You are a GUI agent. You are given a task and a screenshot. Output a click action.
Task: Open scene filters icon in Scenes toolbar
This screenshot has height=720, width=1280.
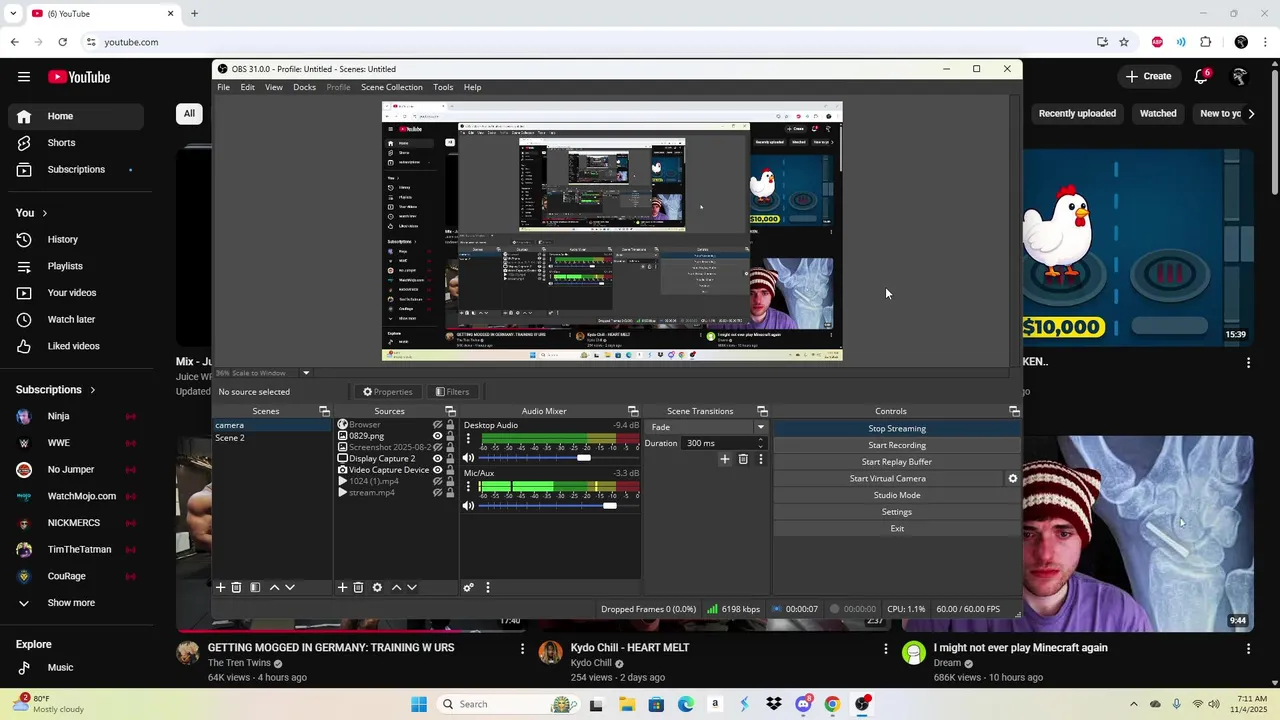pos(255,587)
